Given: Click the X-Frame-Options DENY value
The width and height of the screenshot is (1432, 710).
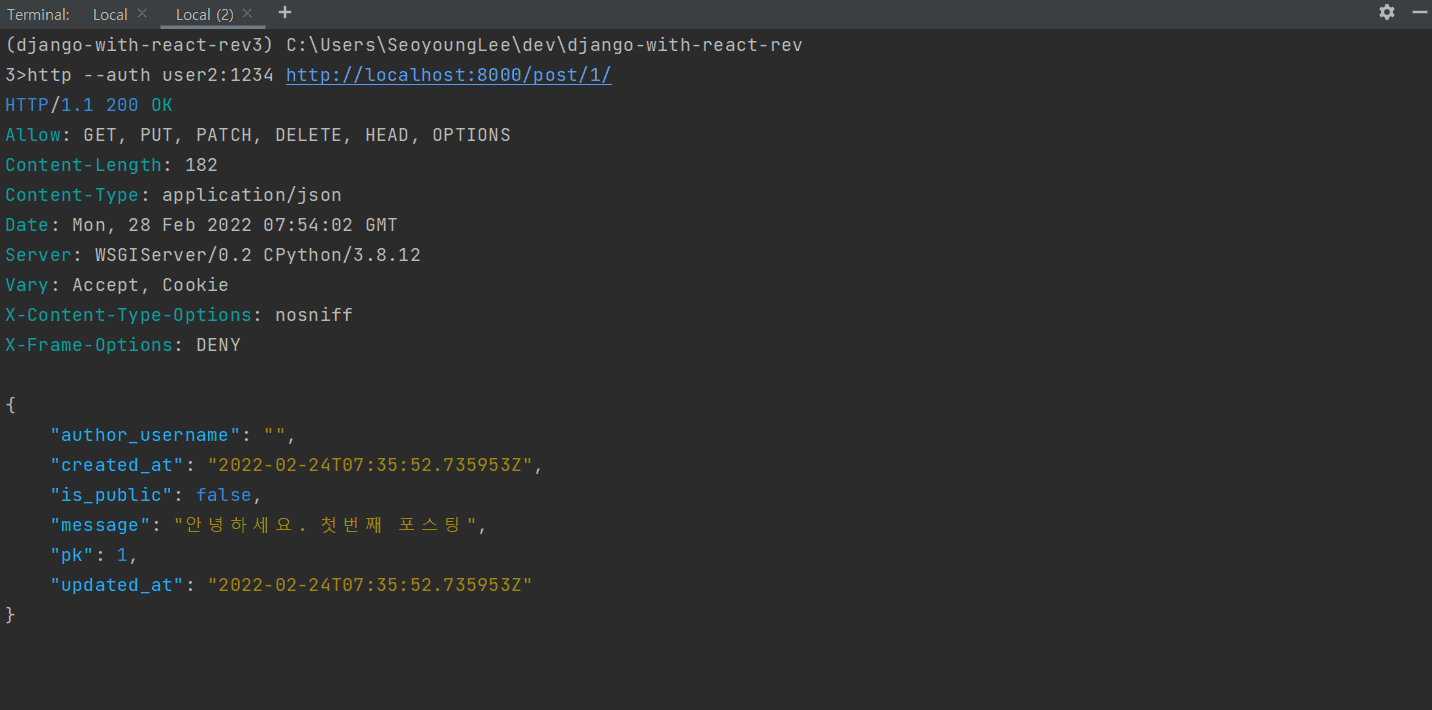Looking at the screenshot, I should pyautogui.click(x=218, y=345).
